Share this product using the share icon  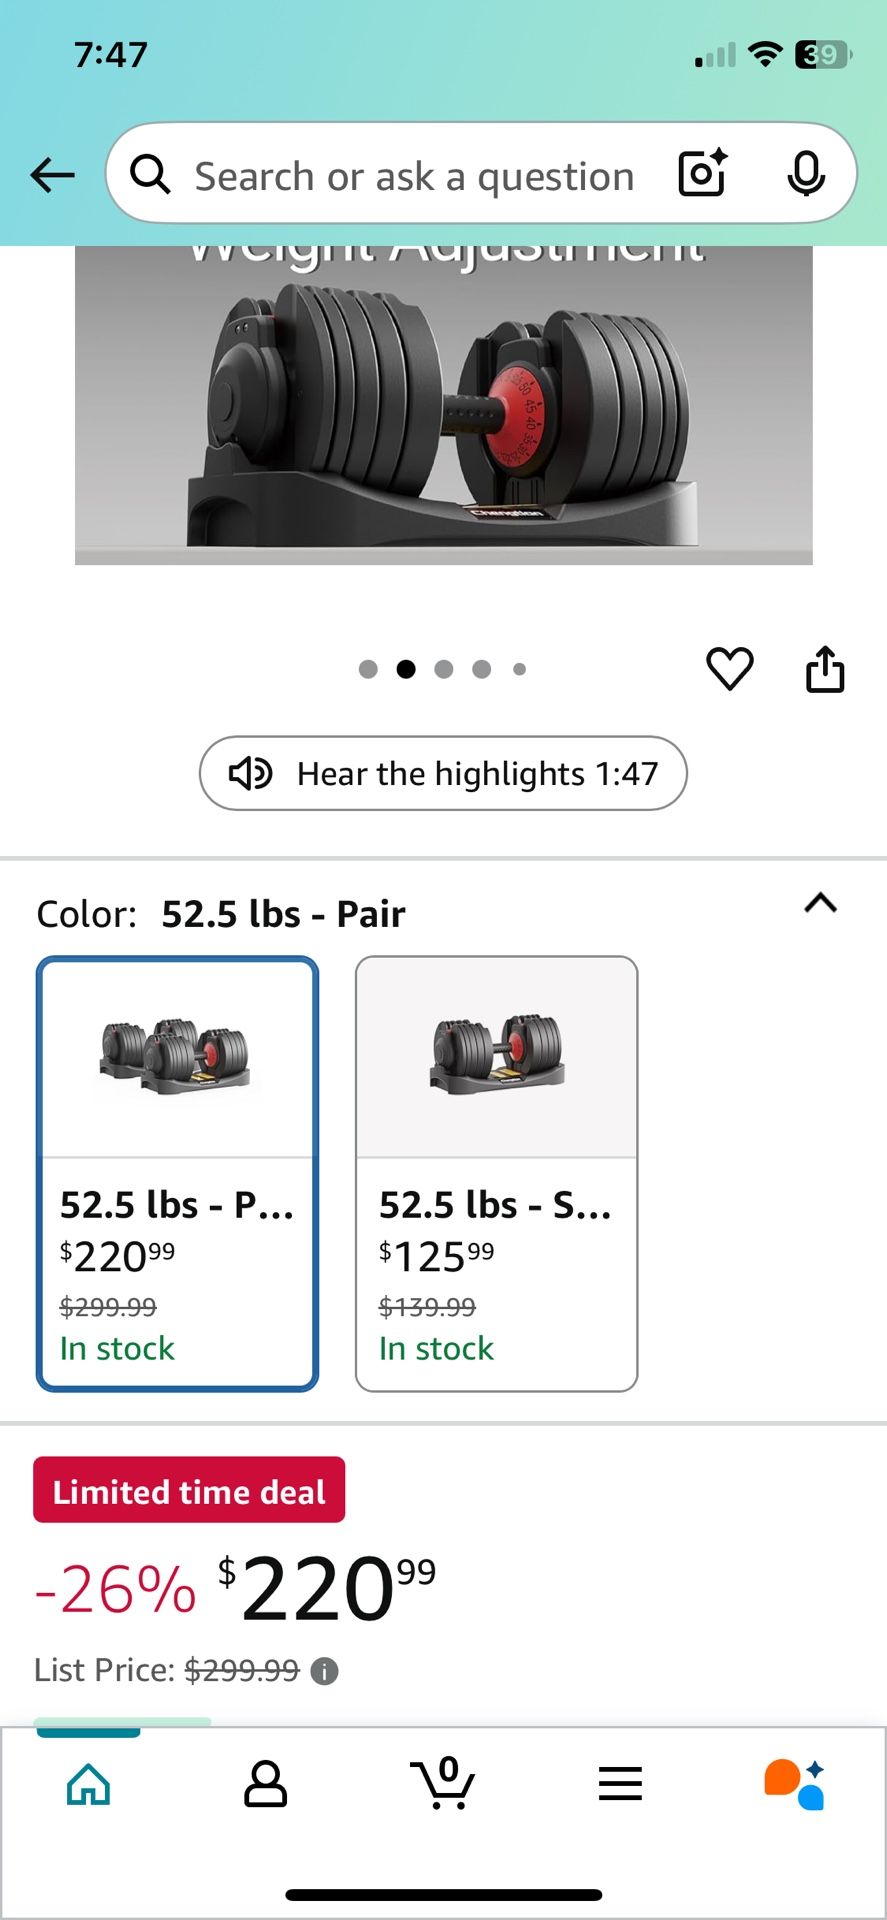[824, 668]
